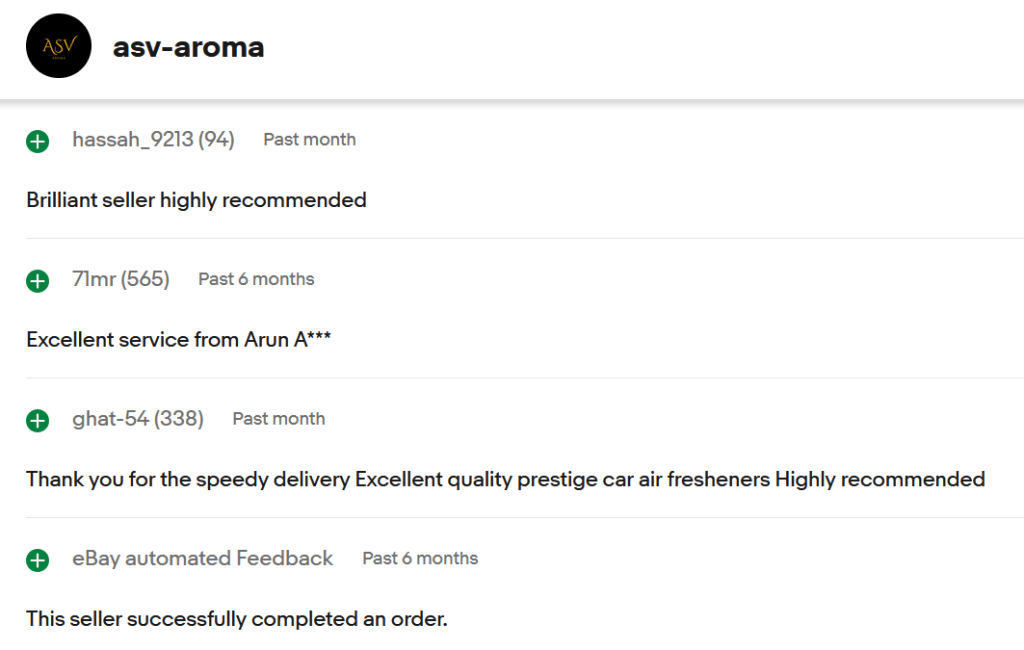Screen dimensions: 1024x650
Task: Click "Past month" next to hassah_9213
Action: tap(309, 140)
